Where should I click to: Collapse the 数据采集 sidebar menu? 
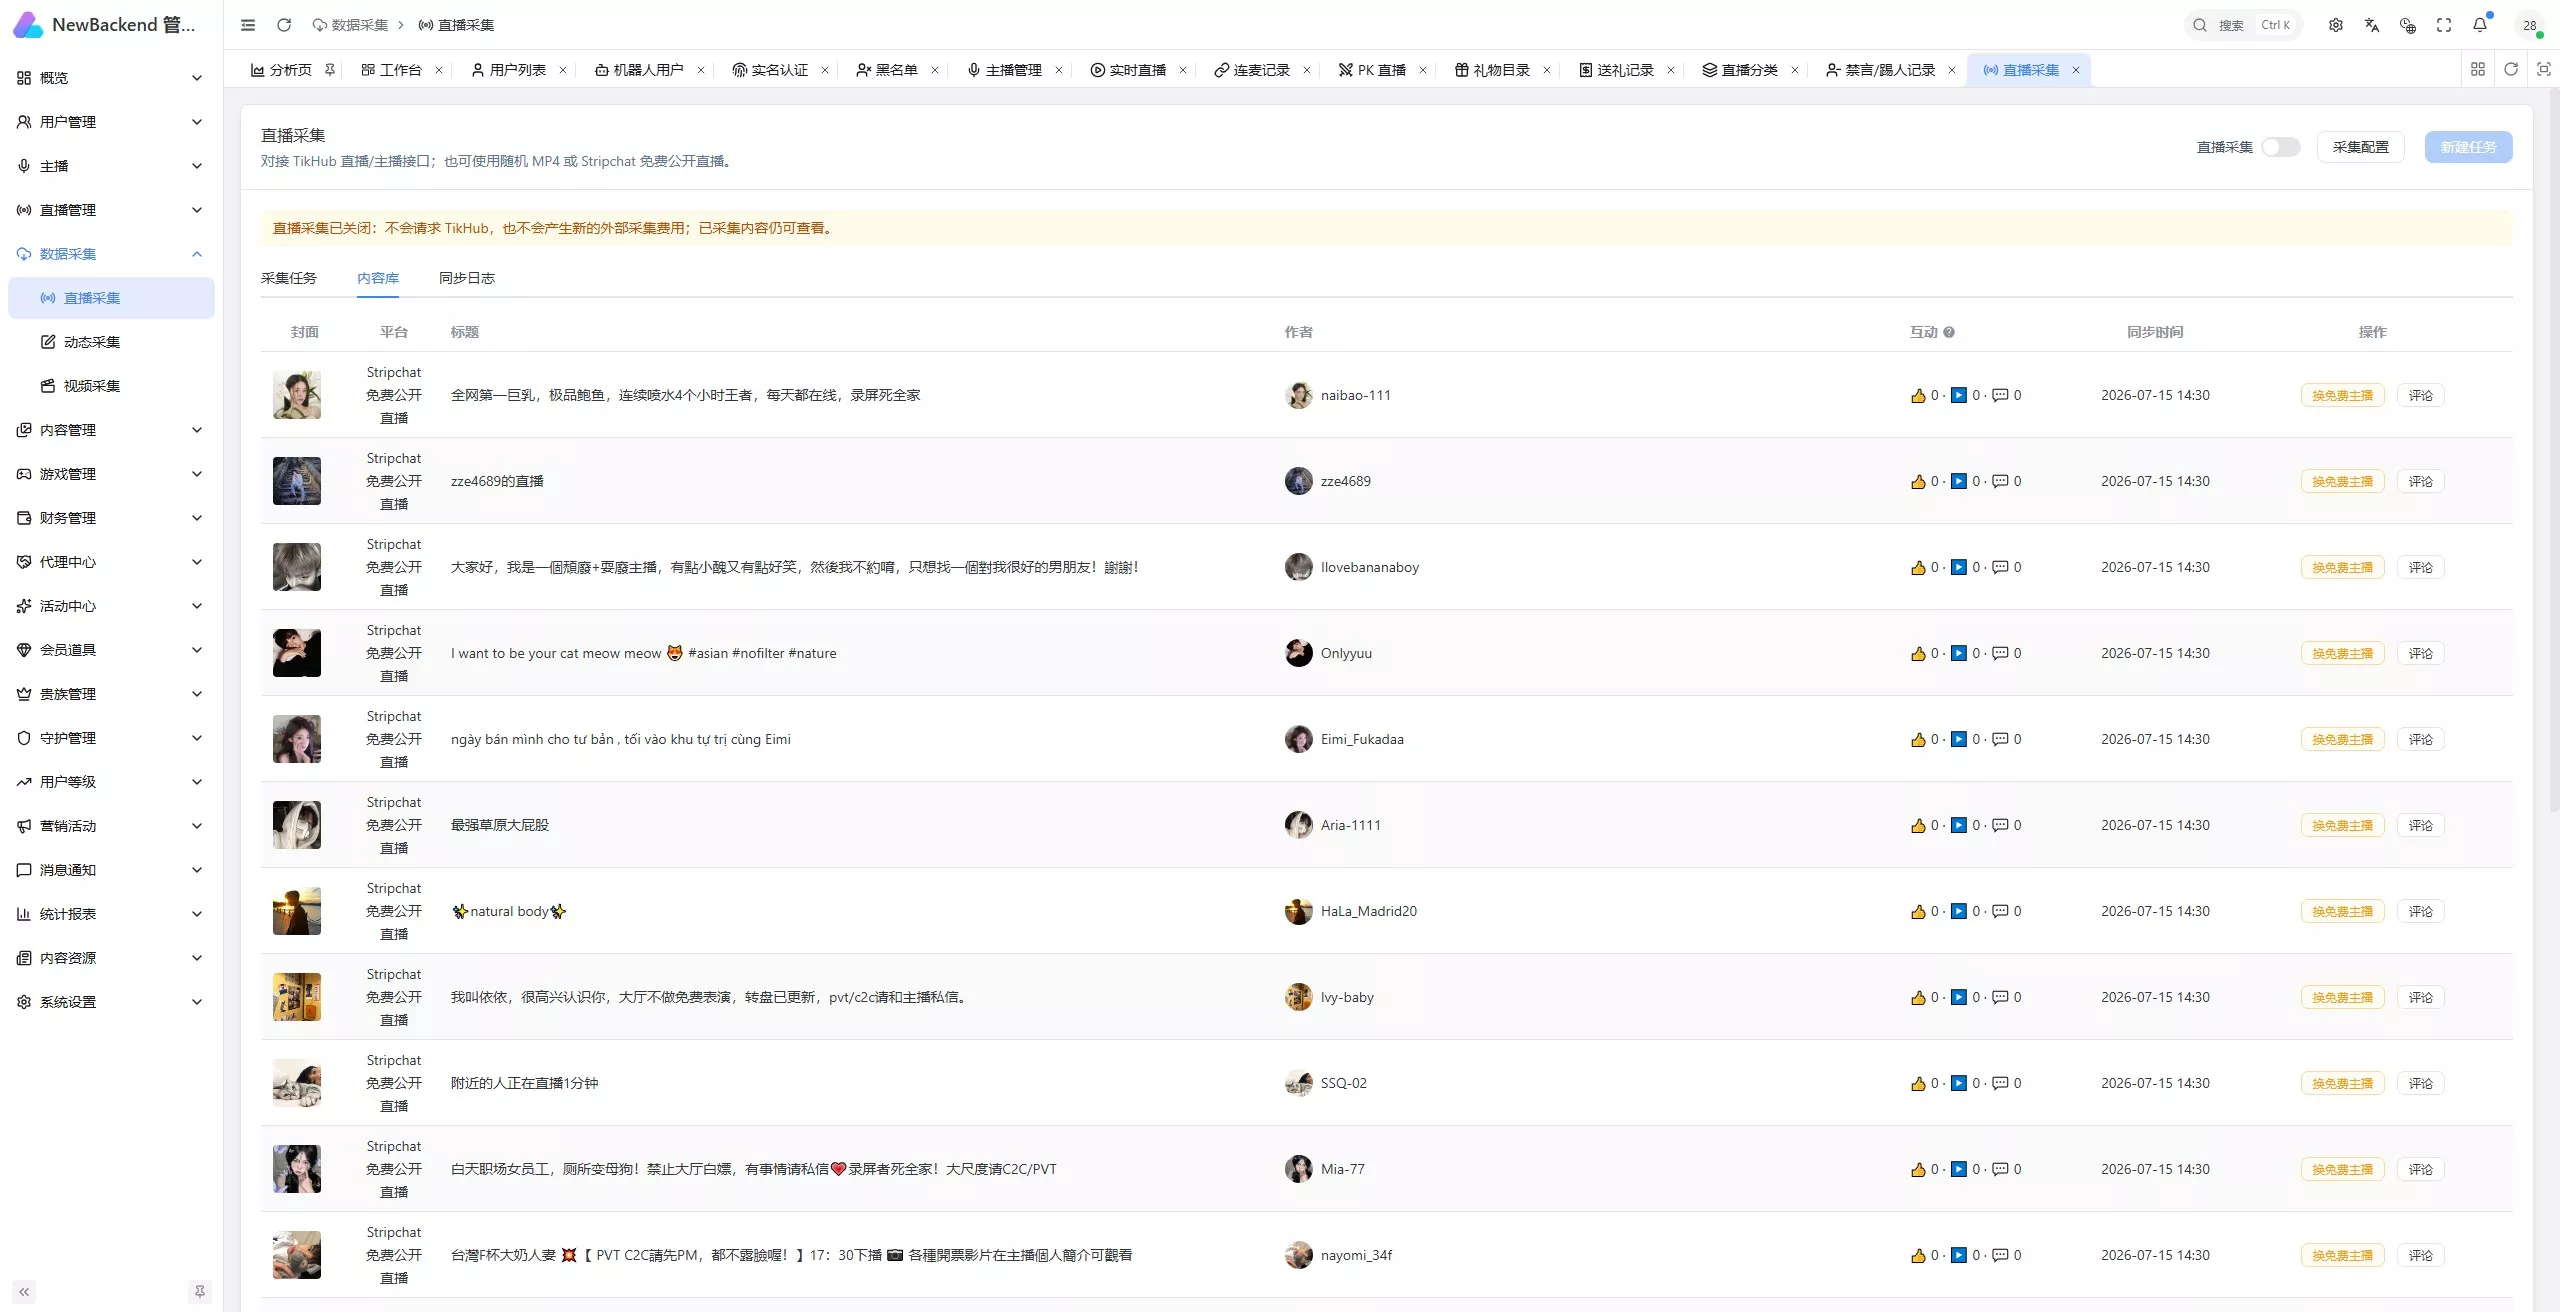(110, 254)
